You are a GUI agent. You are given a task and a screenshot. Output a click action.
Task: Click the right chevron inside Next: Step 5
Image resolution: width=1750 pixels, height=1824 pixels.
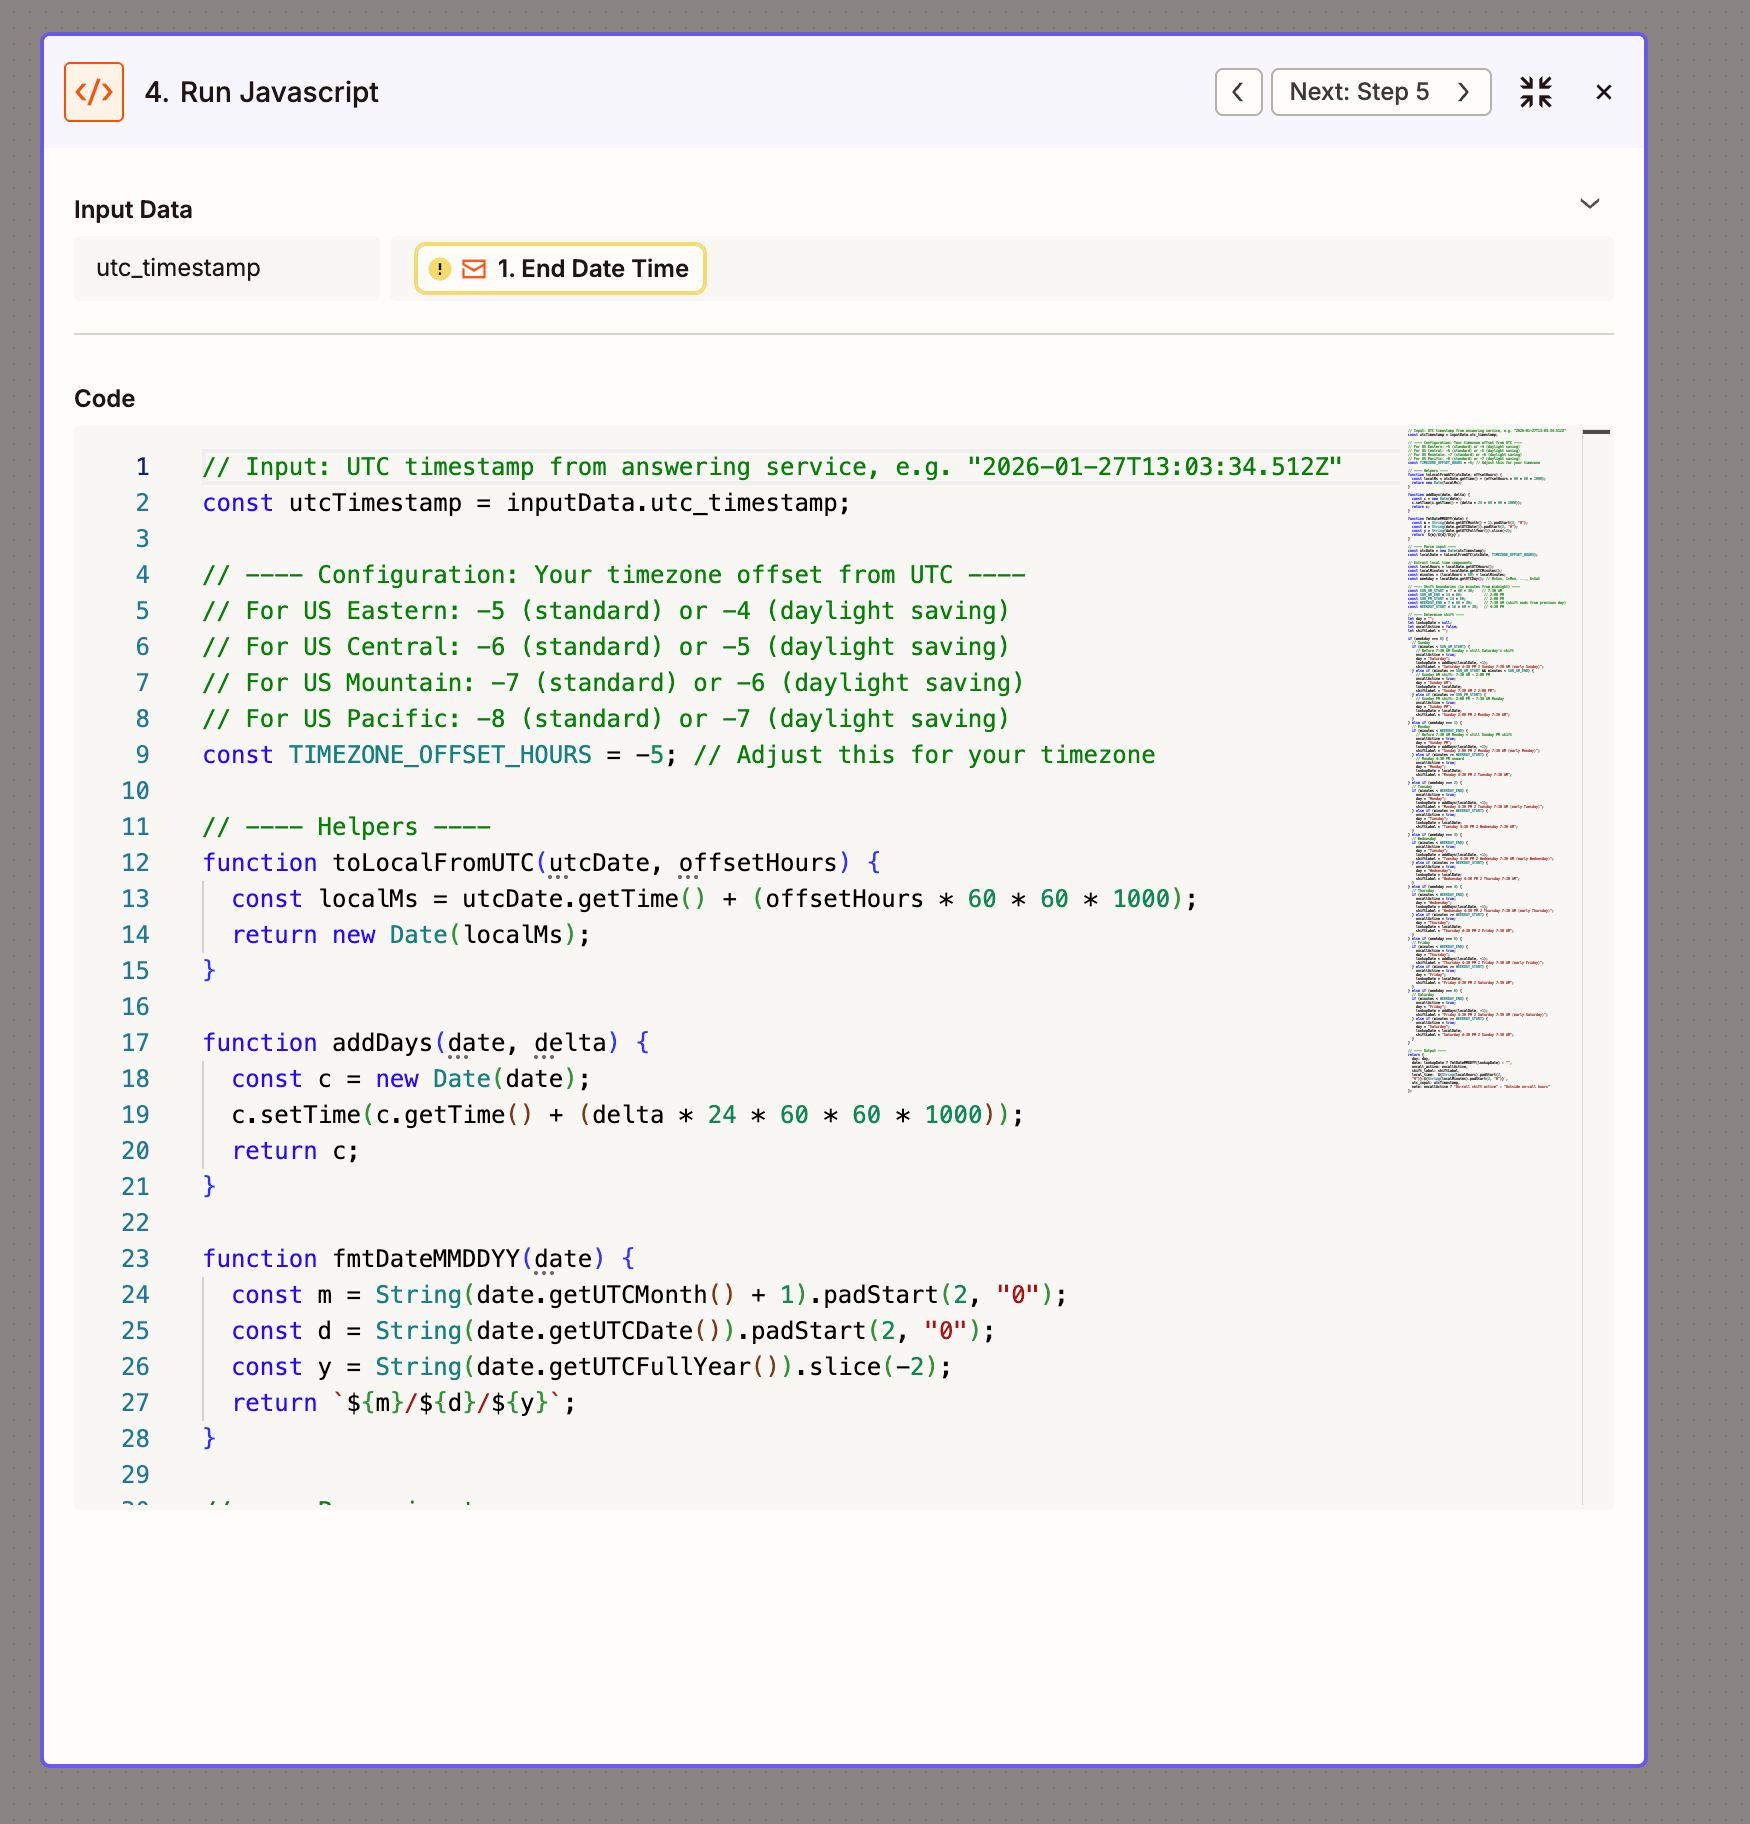(x=1463, y=92)
